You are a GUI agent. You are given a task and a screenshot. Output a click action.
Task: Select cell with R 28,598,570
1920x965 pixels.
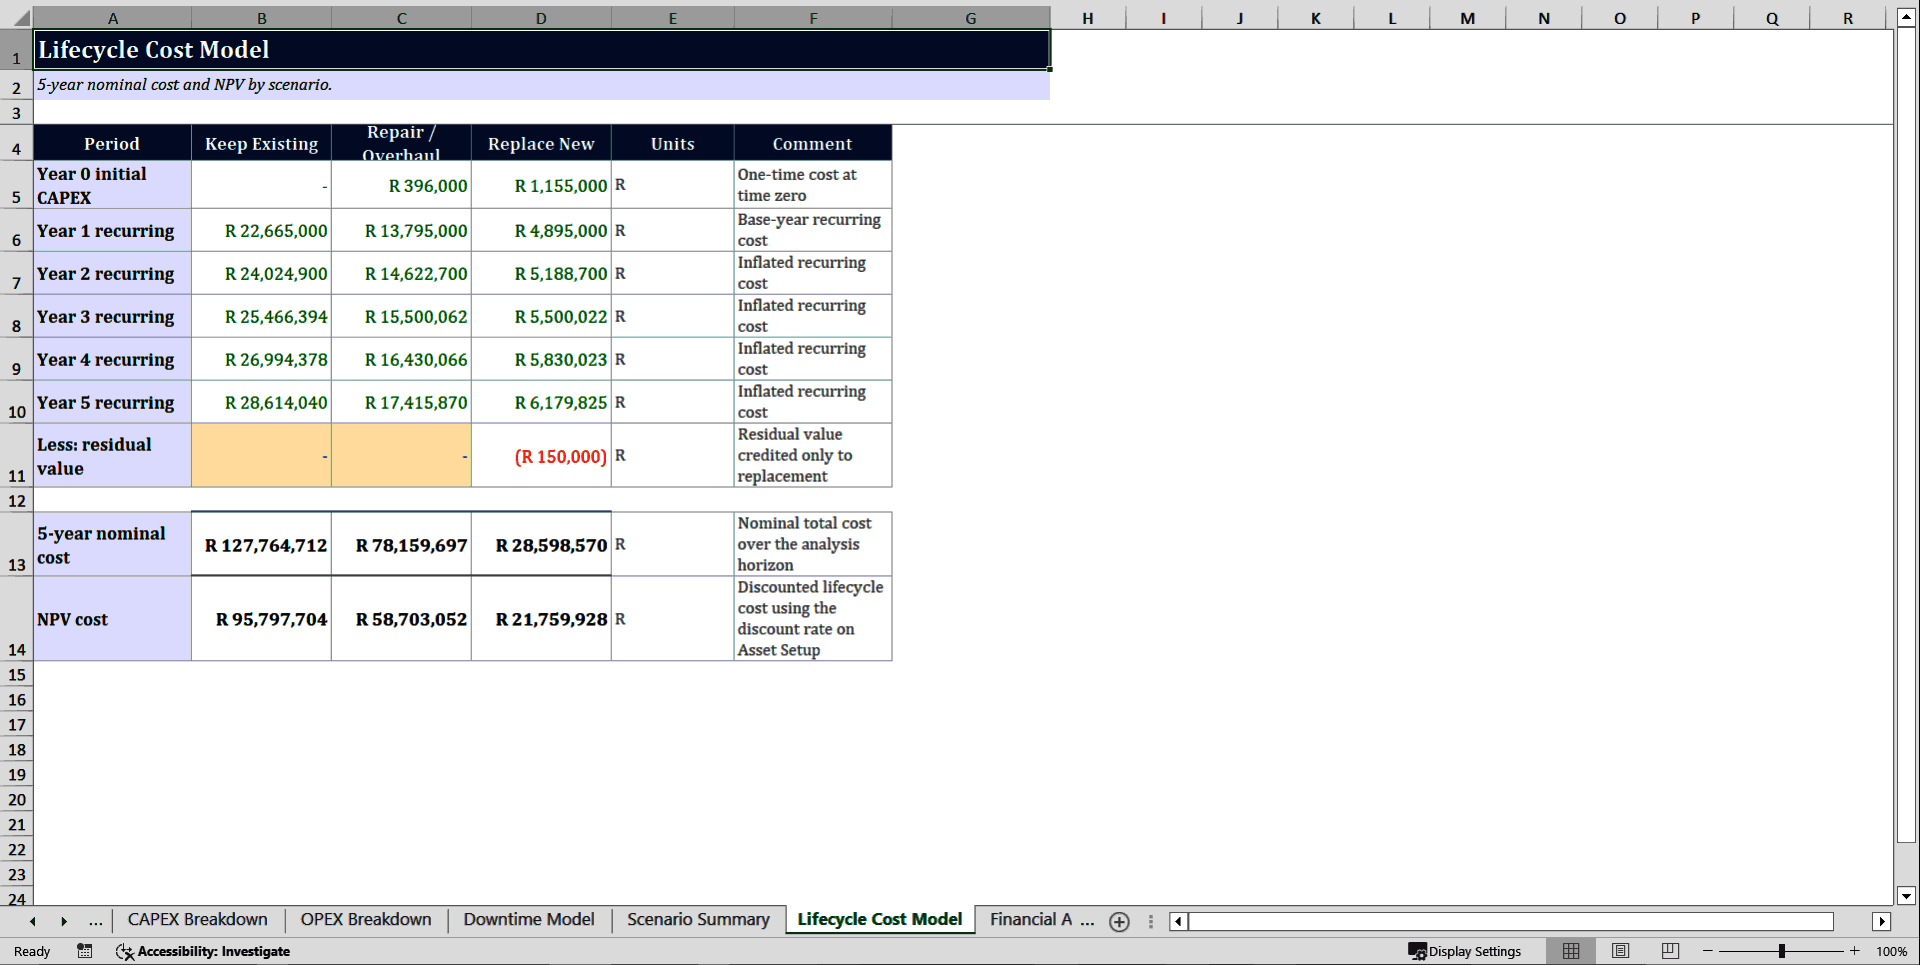tap(541, 544)
